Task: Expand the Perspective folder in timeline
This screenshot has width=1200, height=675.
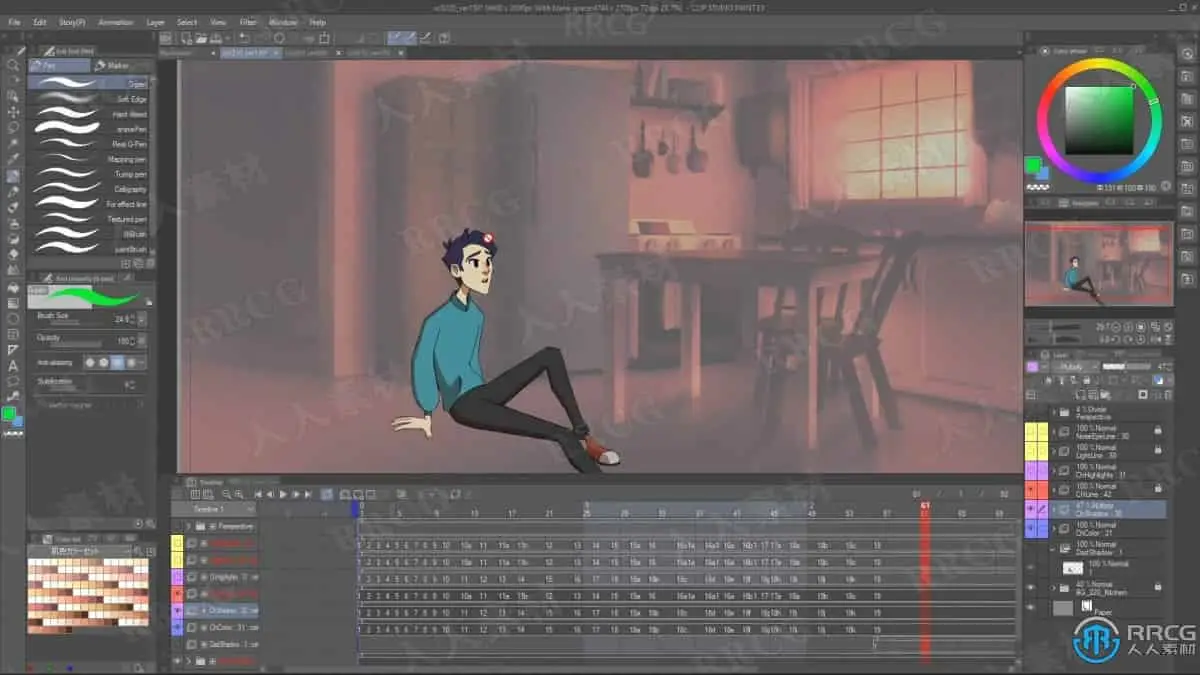Action: (x=188, y=526)
